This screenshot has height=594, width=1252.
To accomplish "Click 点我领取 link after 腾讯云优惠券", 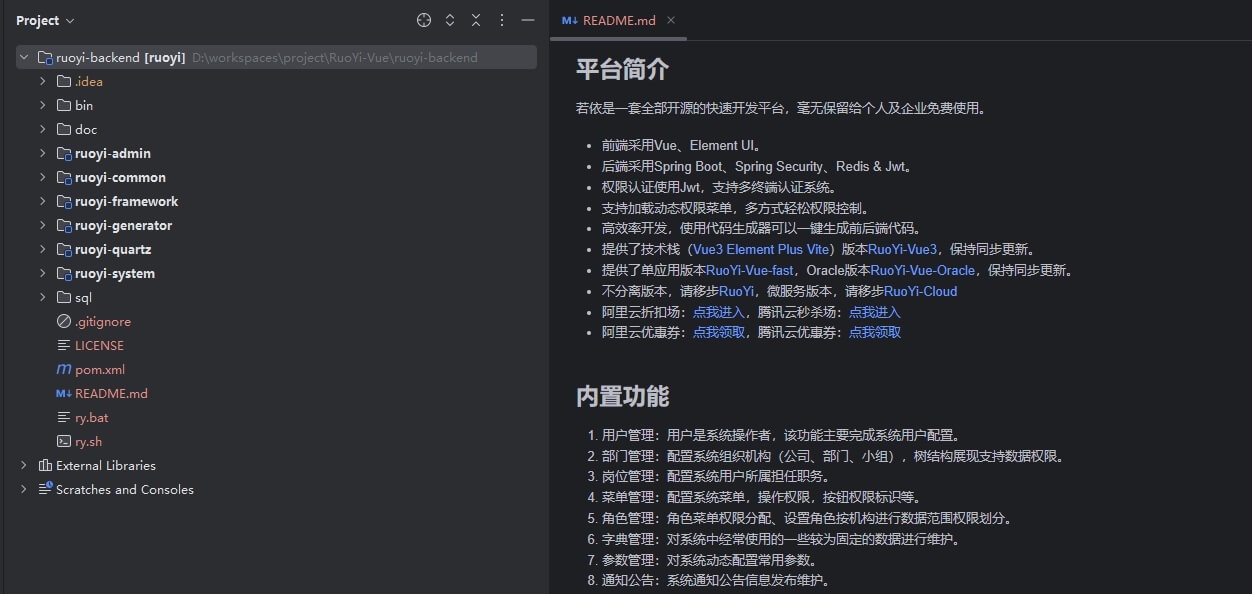I will click(875, 332).
